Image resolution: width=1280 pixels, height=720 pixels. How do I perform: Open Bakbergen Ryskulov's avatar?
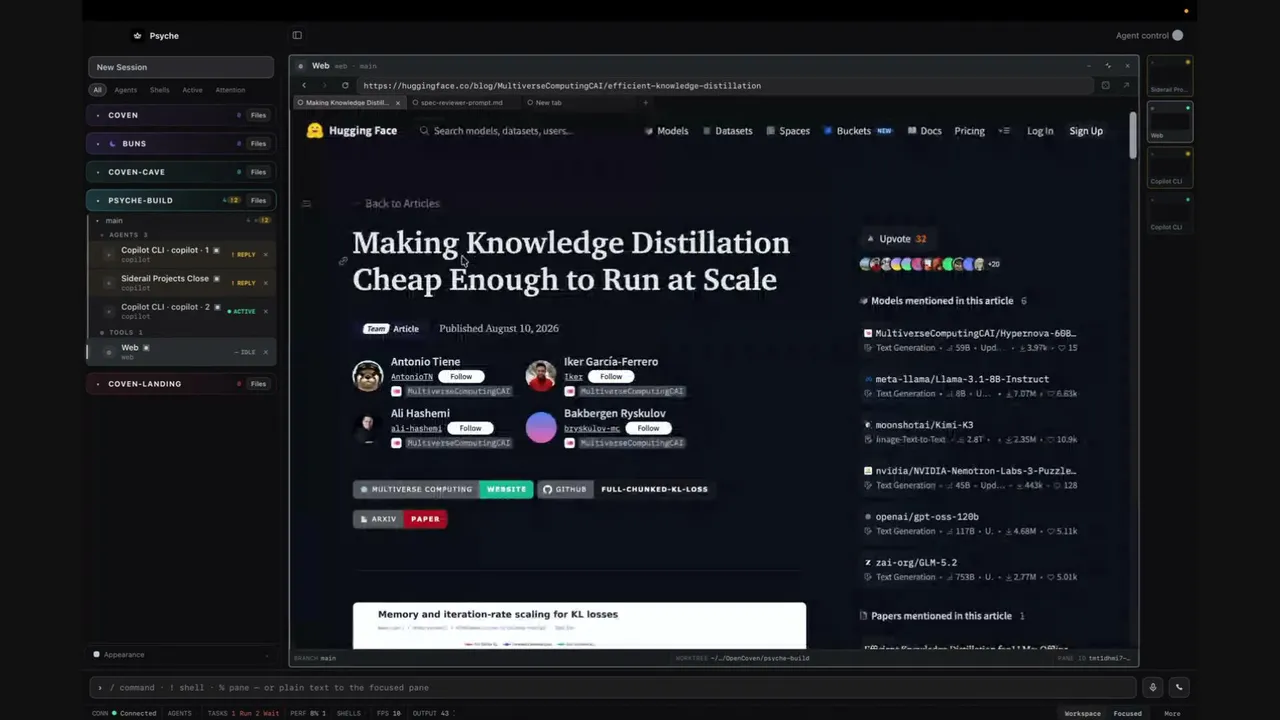click(541, 428)
